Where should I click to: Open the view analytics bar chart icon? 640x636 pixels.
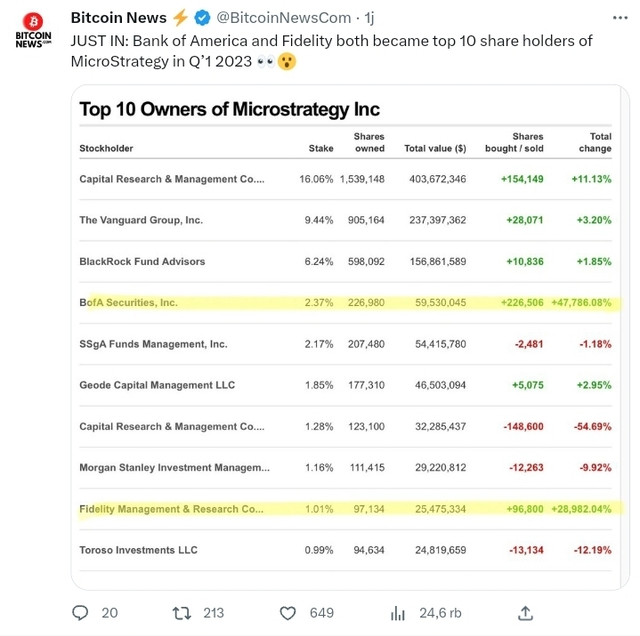click(398, 613)
